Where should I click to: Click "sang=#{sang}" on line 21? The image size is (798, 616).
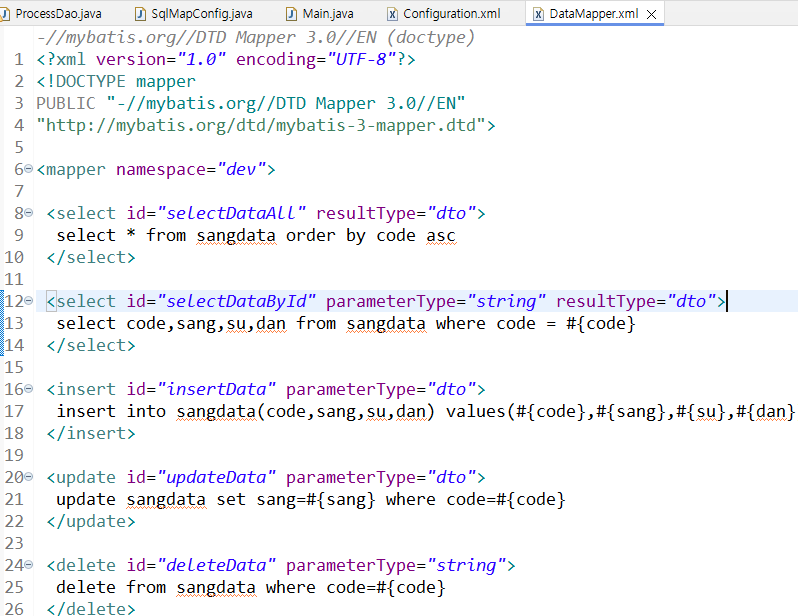point(316,499)
